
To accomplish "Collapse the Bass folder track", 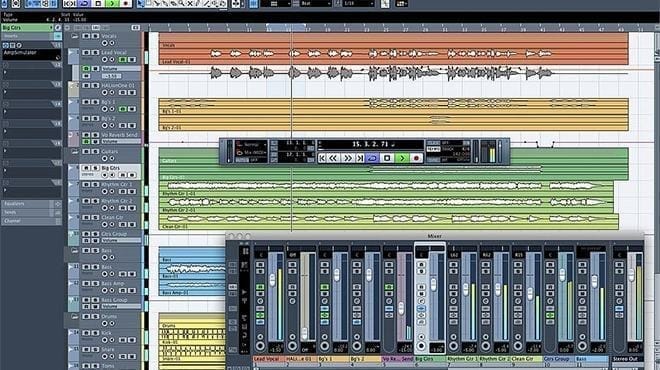I will point(75,250).
